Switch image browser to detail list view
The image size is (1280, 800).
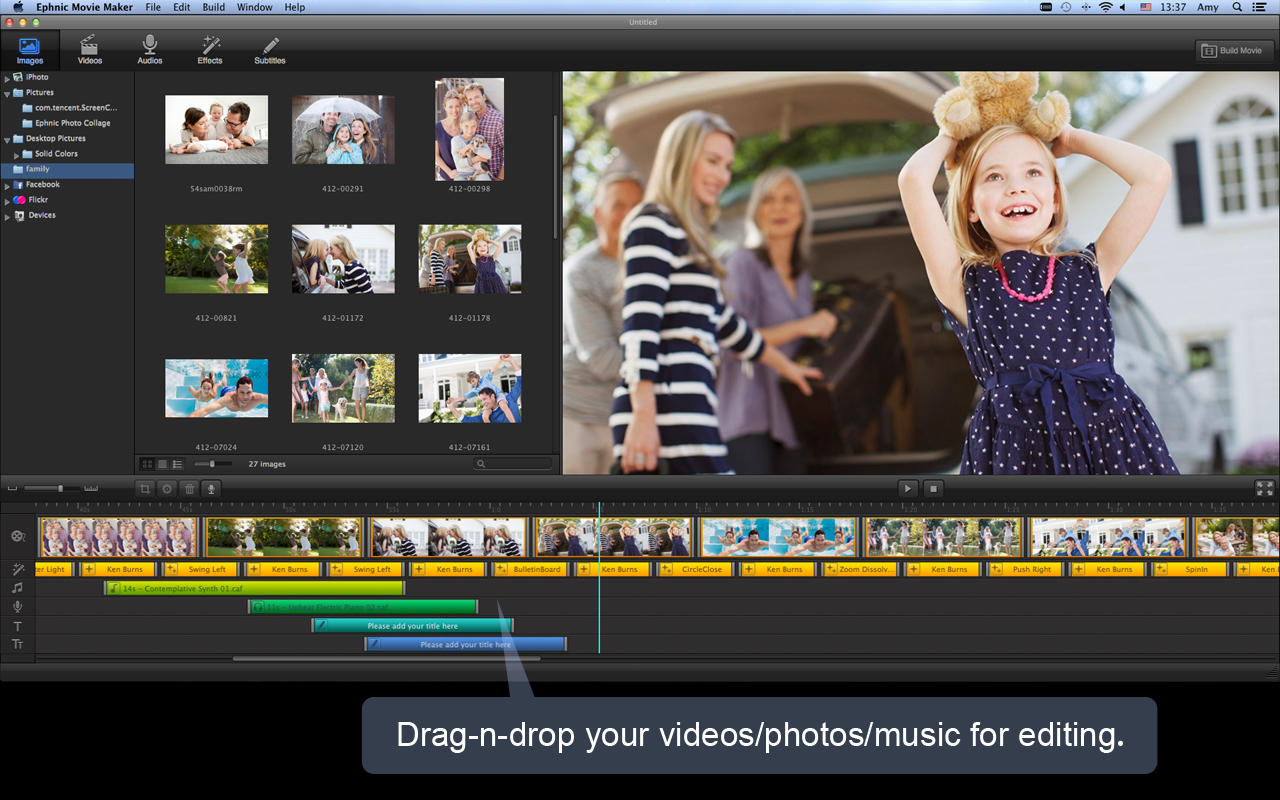[x=177, y=464]
